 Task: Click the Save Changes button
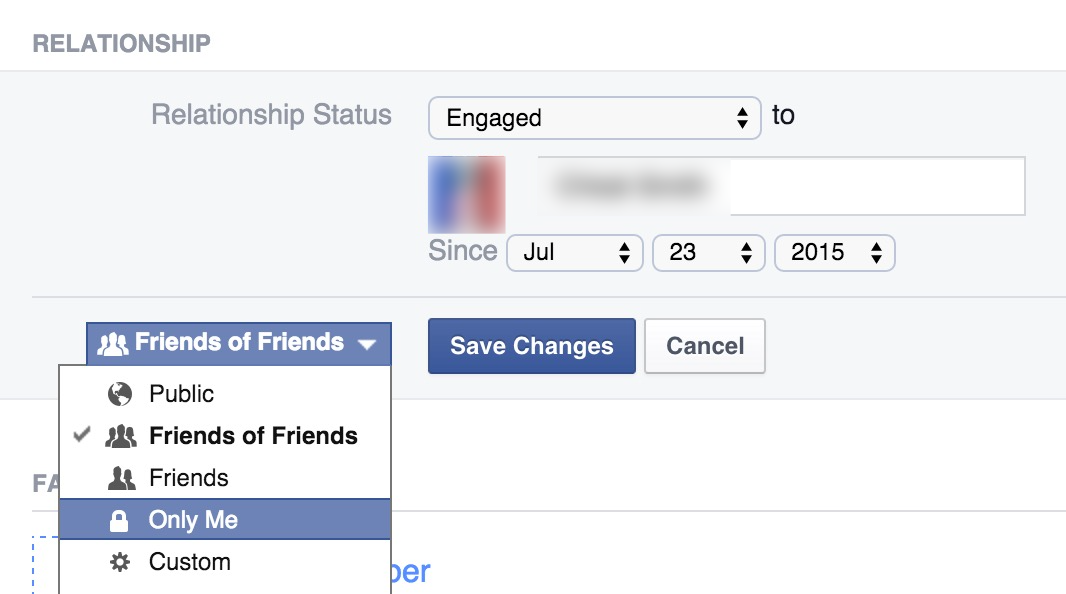coord(531,346)
